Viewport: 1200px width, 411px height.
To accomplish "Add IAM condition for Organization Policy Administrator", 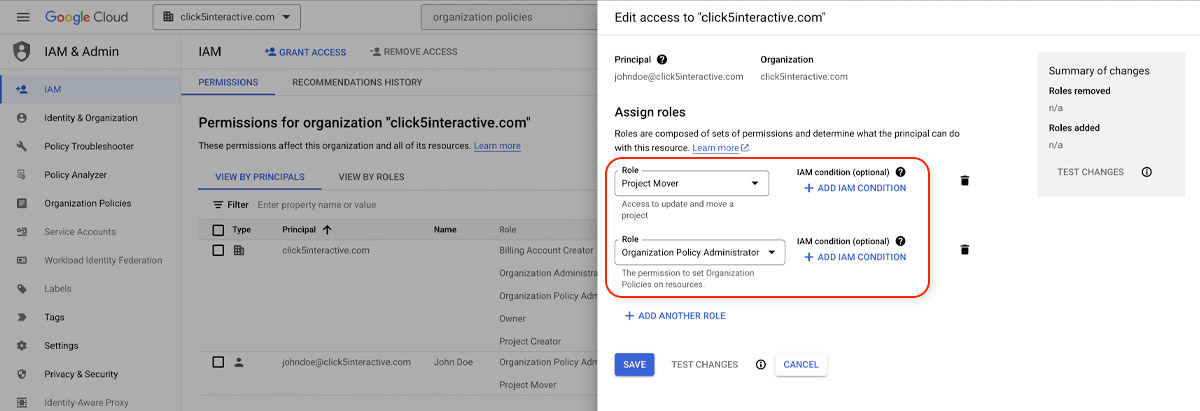I will [x=855, y=257].
